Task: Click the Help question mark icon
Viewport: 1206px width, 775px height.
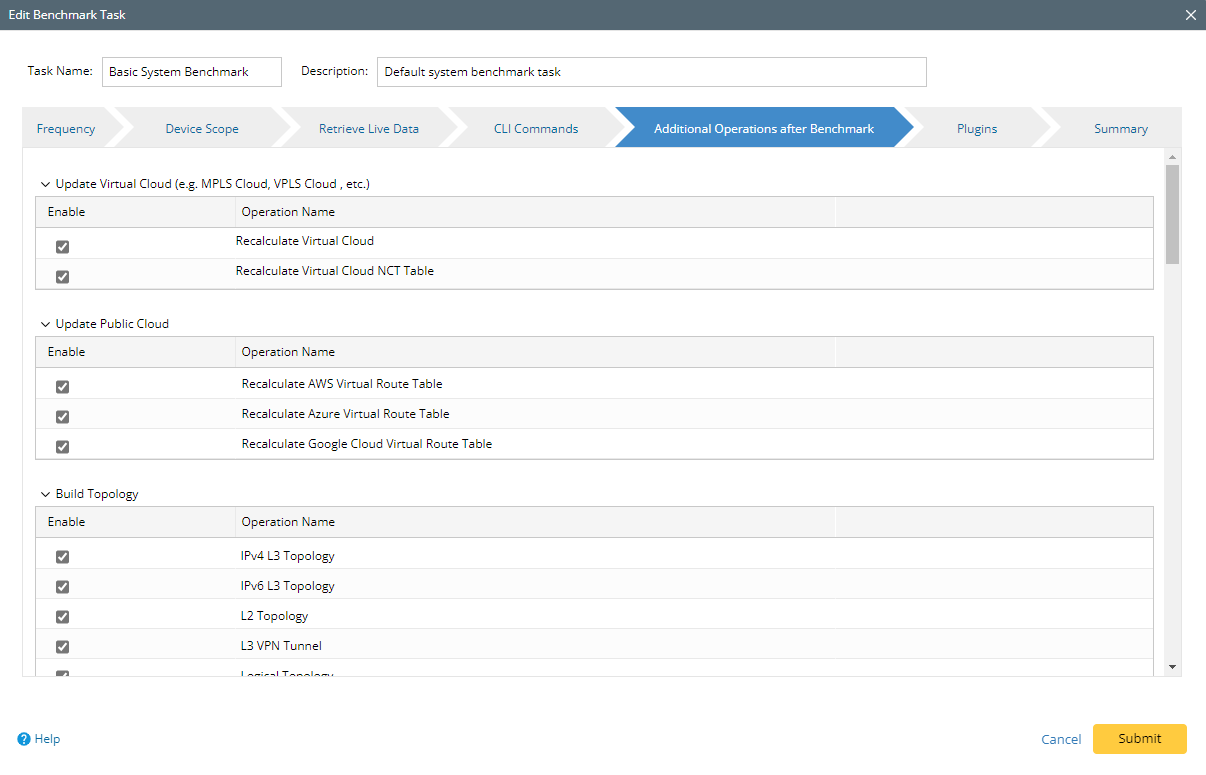Action: click(x=24, y=739)
